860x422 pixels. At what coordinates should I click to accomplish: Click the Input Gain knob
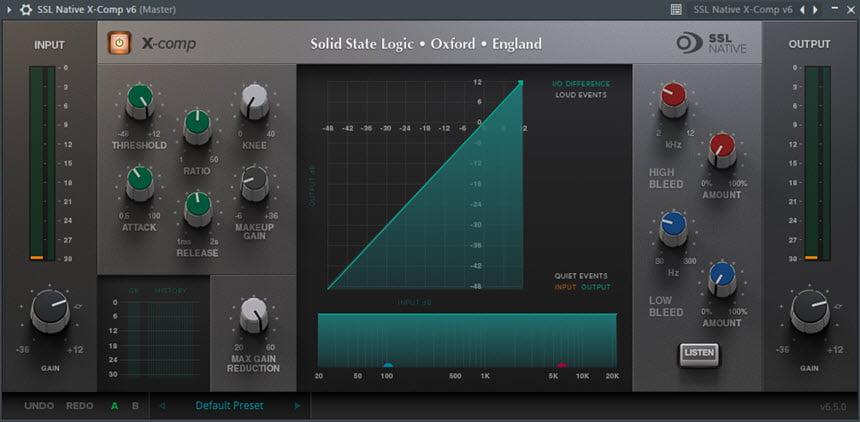click(x=50, y=312)
